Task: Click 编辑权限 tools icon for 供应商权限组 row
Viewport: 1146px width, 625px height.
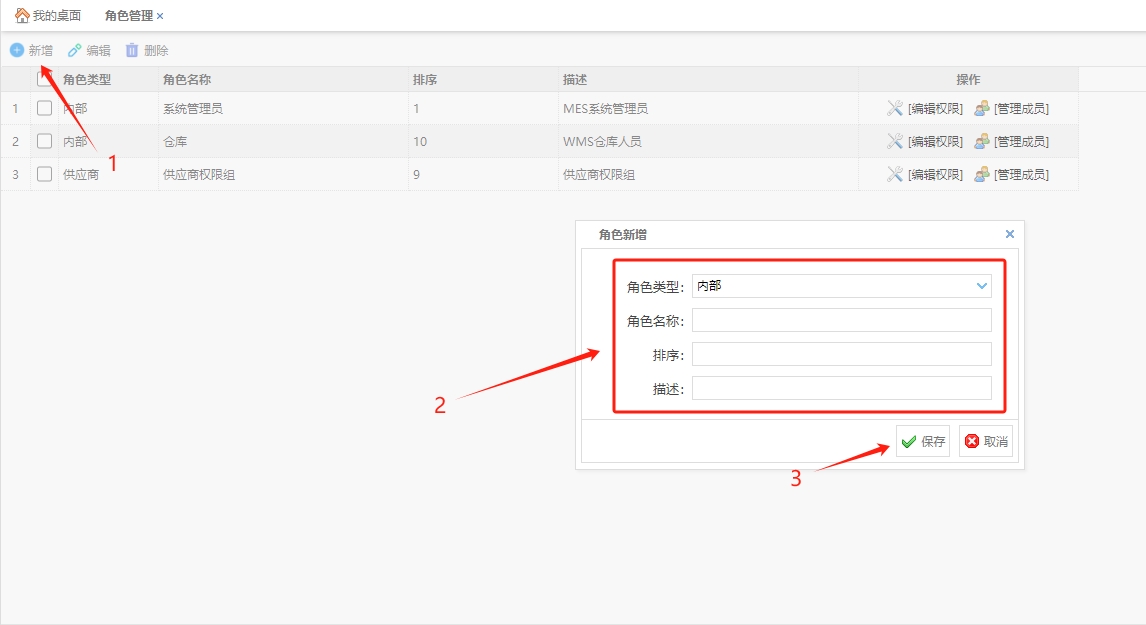Action: pos(895,174)
